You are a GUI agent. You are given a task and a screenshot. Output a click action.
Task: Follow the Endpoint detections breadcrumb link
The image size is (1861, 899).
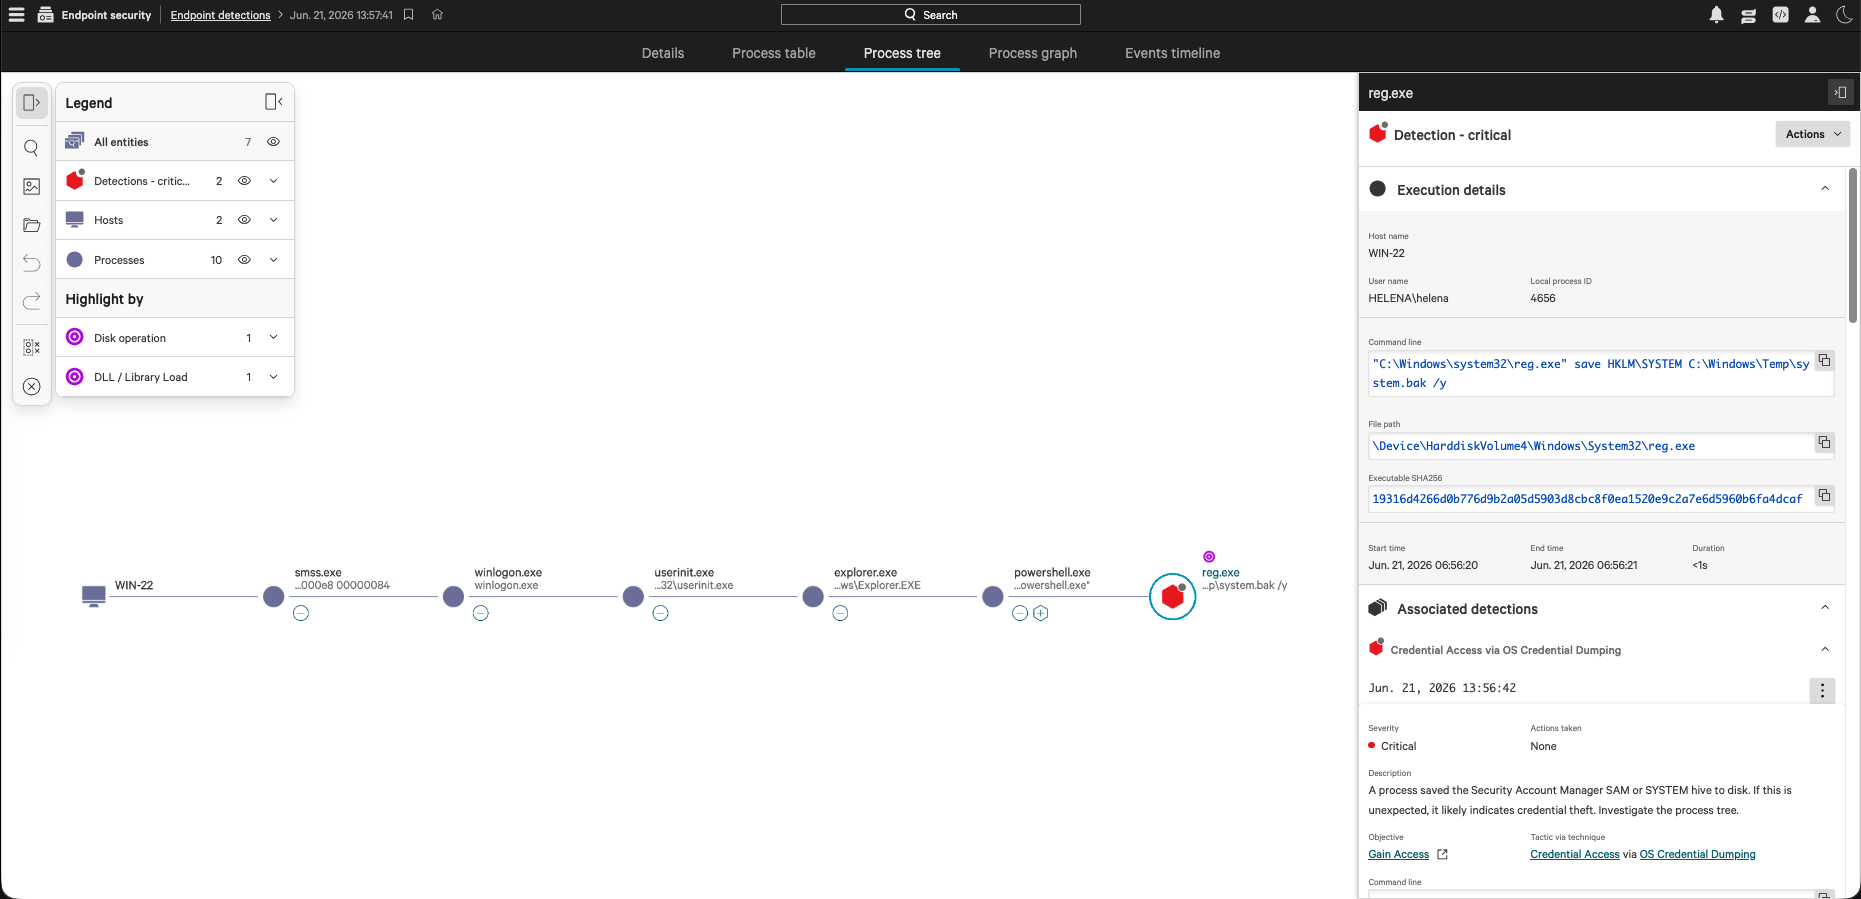tap(220, 15)
